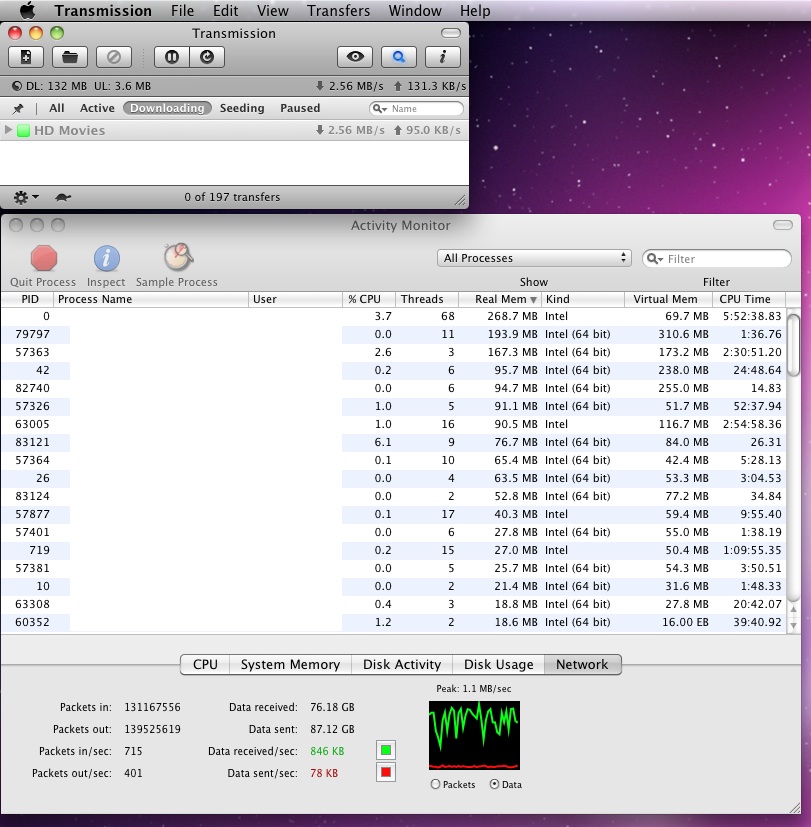
Task: Open the View menu
Action: click(x=273, y=11)
